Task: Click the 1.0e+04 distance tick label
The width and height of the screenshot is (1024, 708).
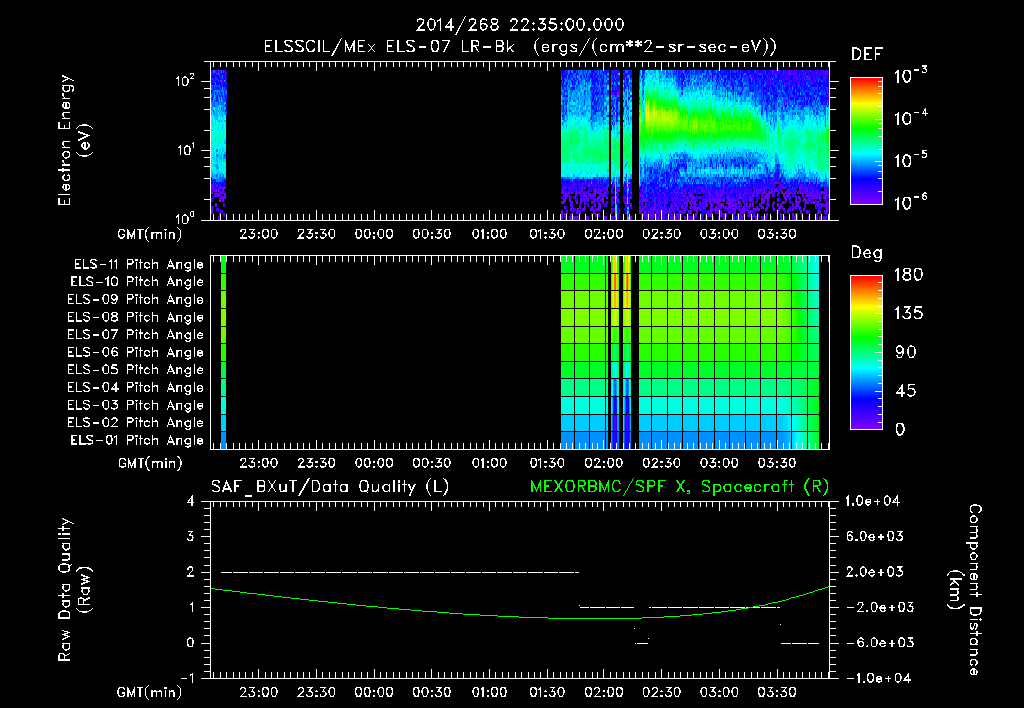Action: click(x=872, y=501)
